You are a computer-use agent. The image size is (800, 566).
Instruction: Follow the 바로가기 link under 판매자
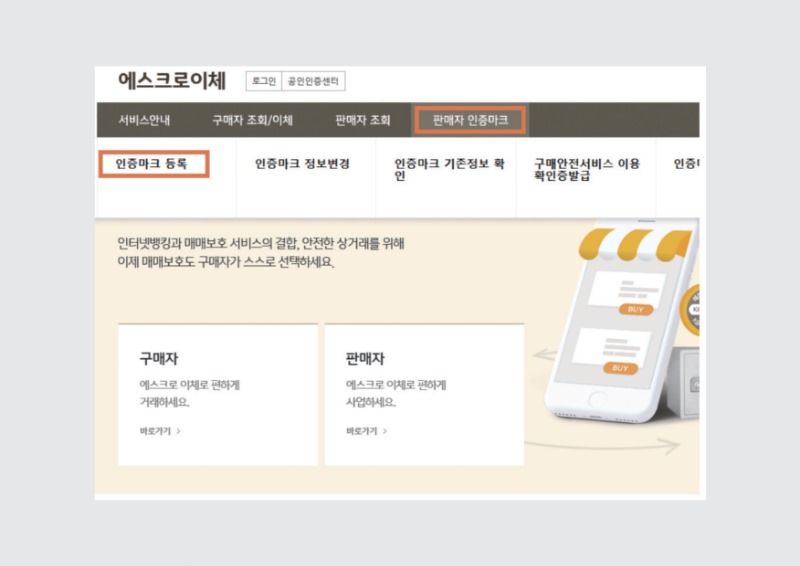(366, 431)
